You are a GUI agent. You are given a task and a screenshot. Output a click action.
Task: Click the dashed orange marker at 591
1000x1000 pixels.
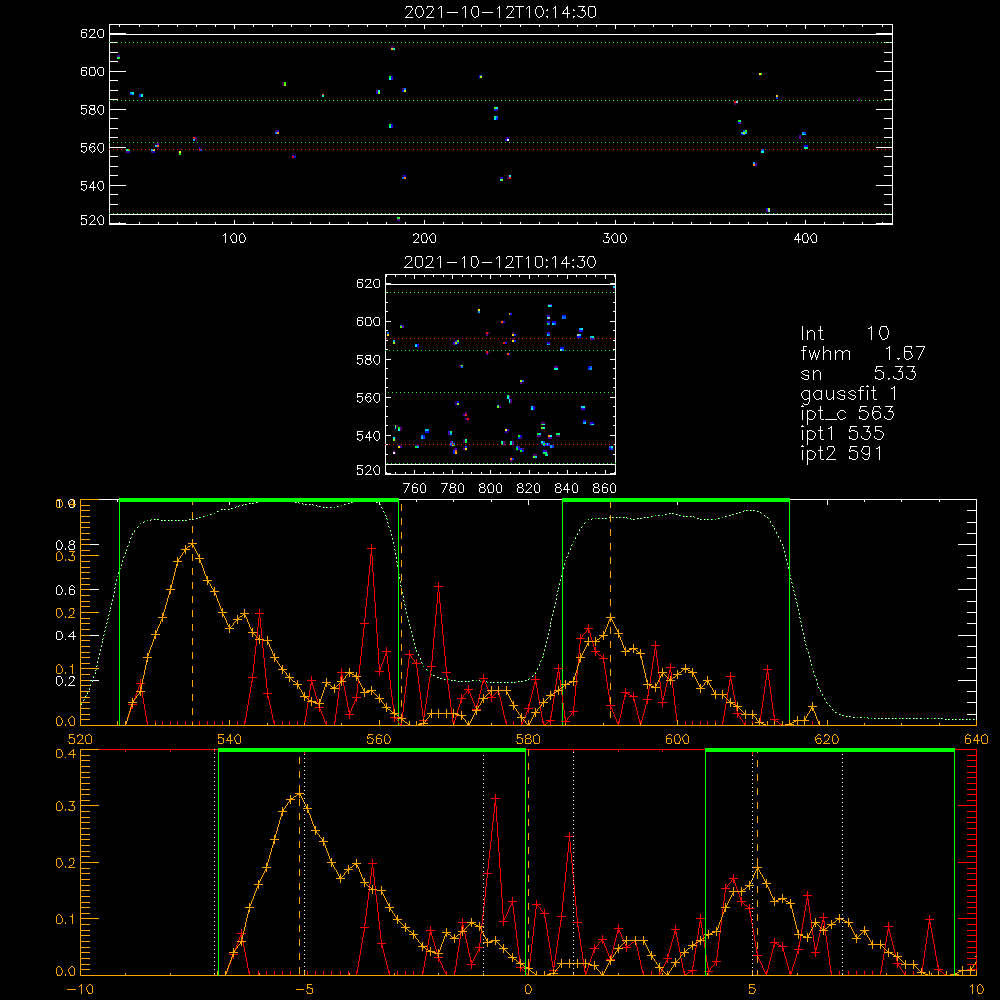click(610, 612)
